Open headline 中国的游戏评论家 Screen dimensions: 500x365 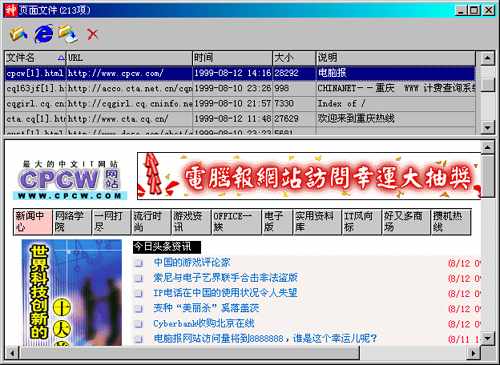tap(192, 263)
